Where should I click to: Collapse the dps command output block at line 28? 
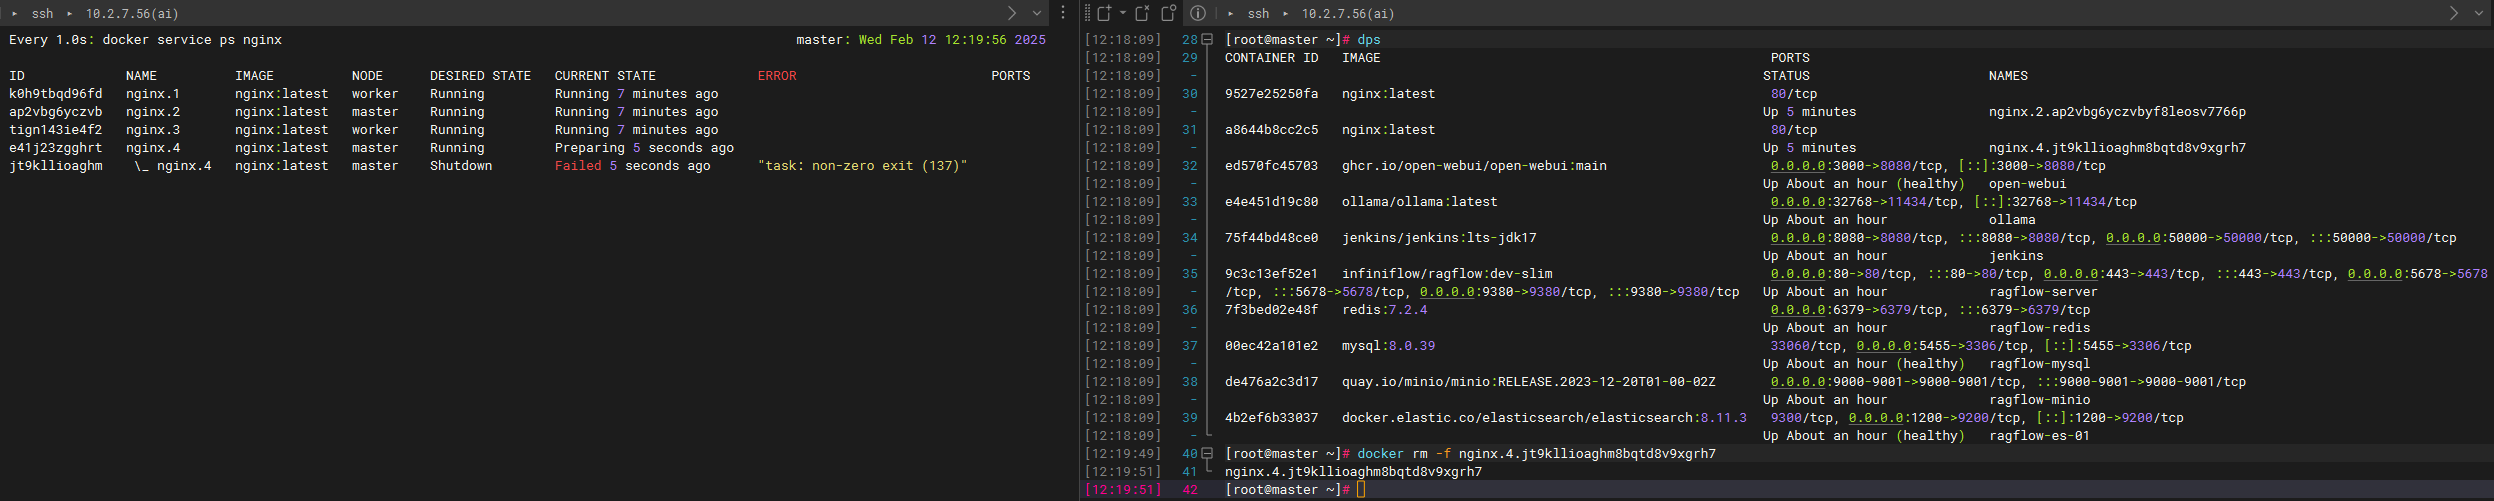[x=1207, y=40]
